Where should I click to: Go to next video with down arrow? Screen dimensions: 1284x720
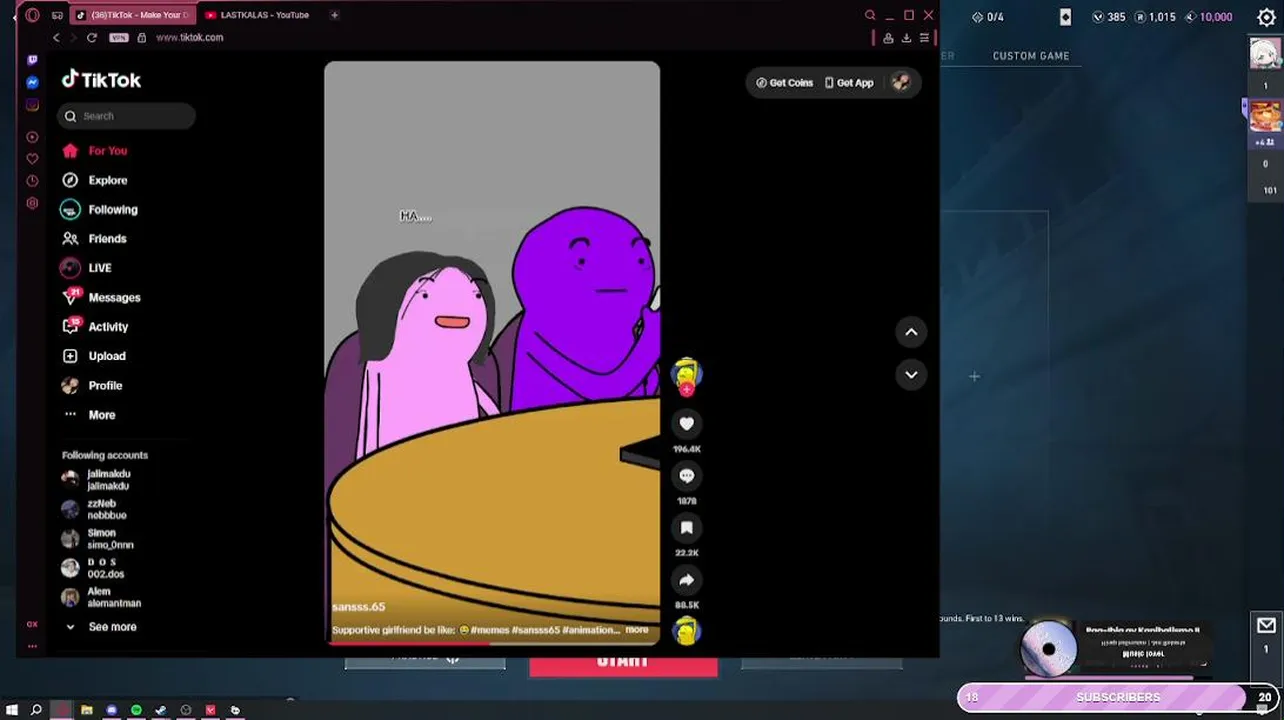[911, 375]
